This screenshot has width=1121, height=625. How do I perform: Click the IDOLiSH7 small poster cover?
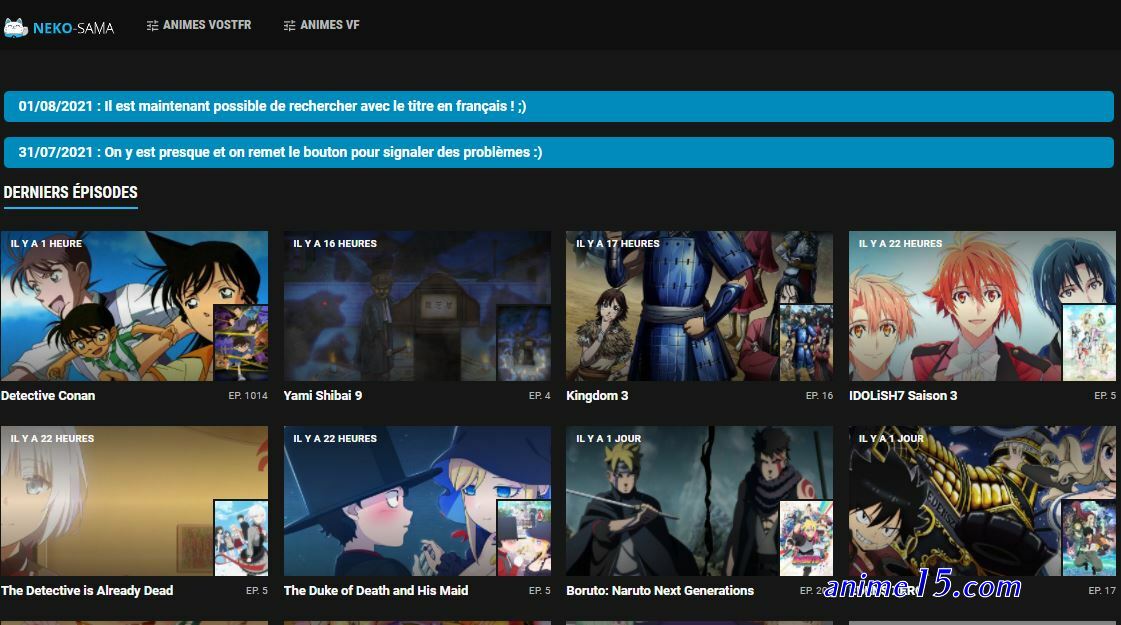(x=1089, y=343)
